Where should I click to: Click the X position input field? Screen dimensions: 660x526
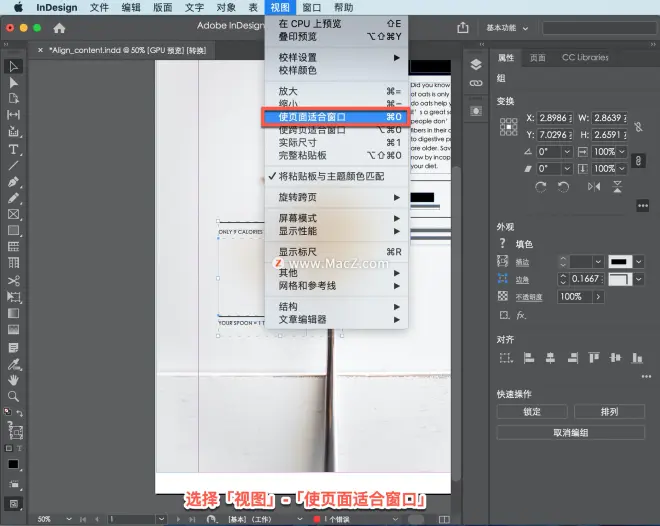coord(555,118)
